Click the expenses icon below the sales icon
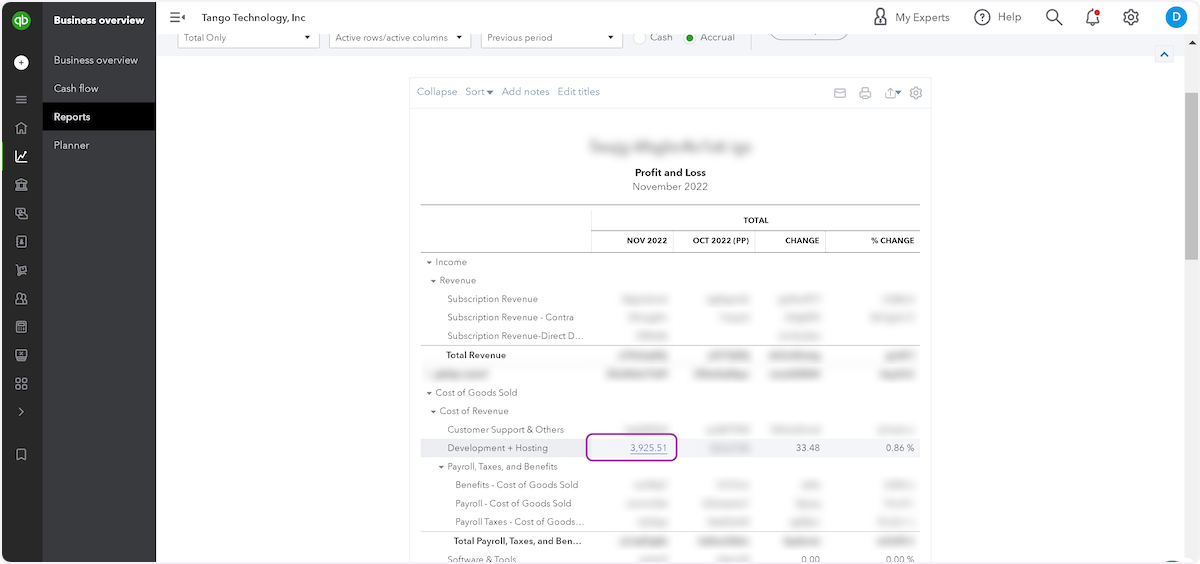Image resolution: width=1200 pixels, height=564 pixels. coord(21,241)
